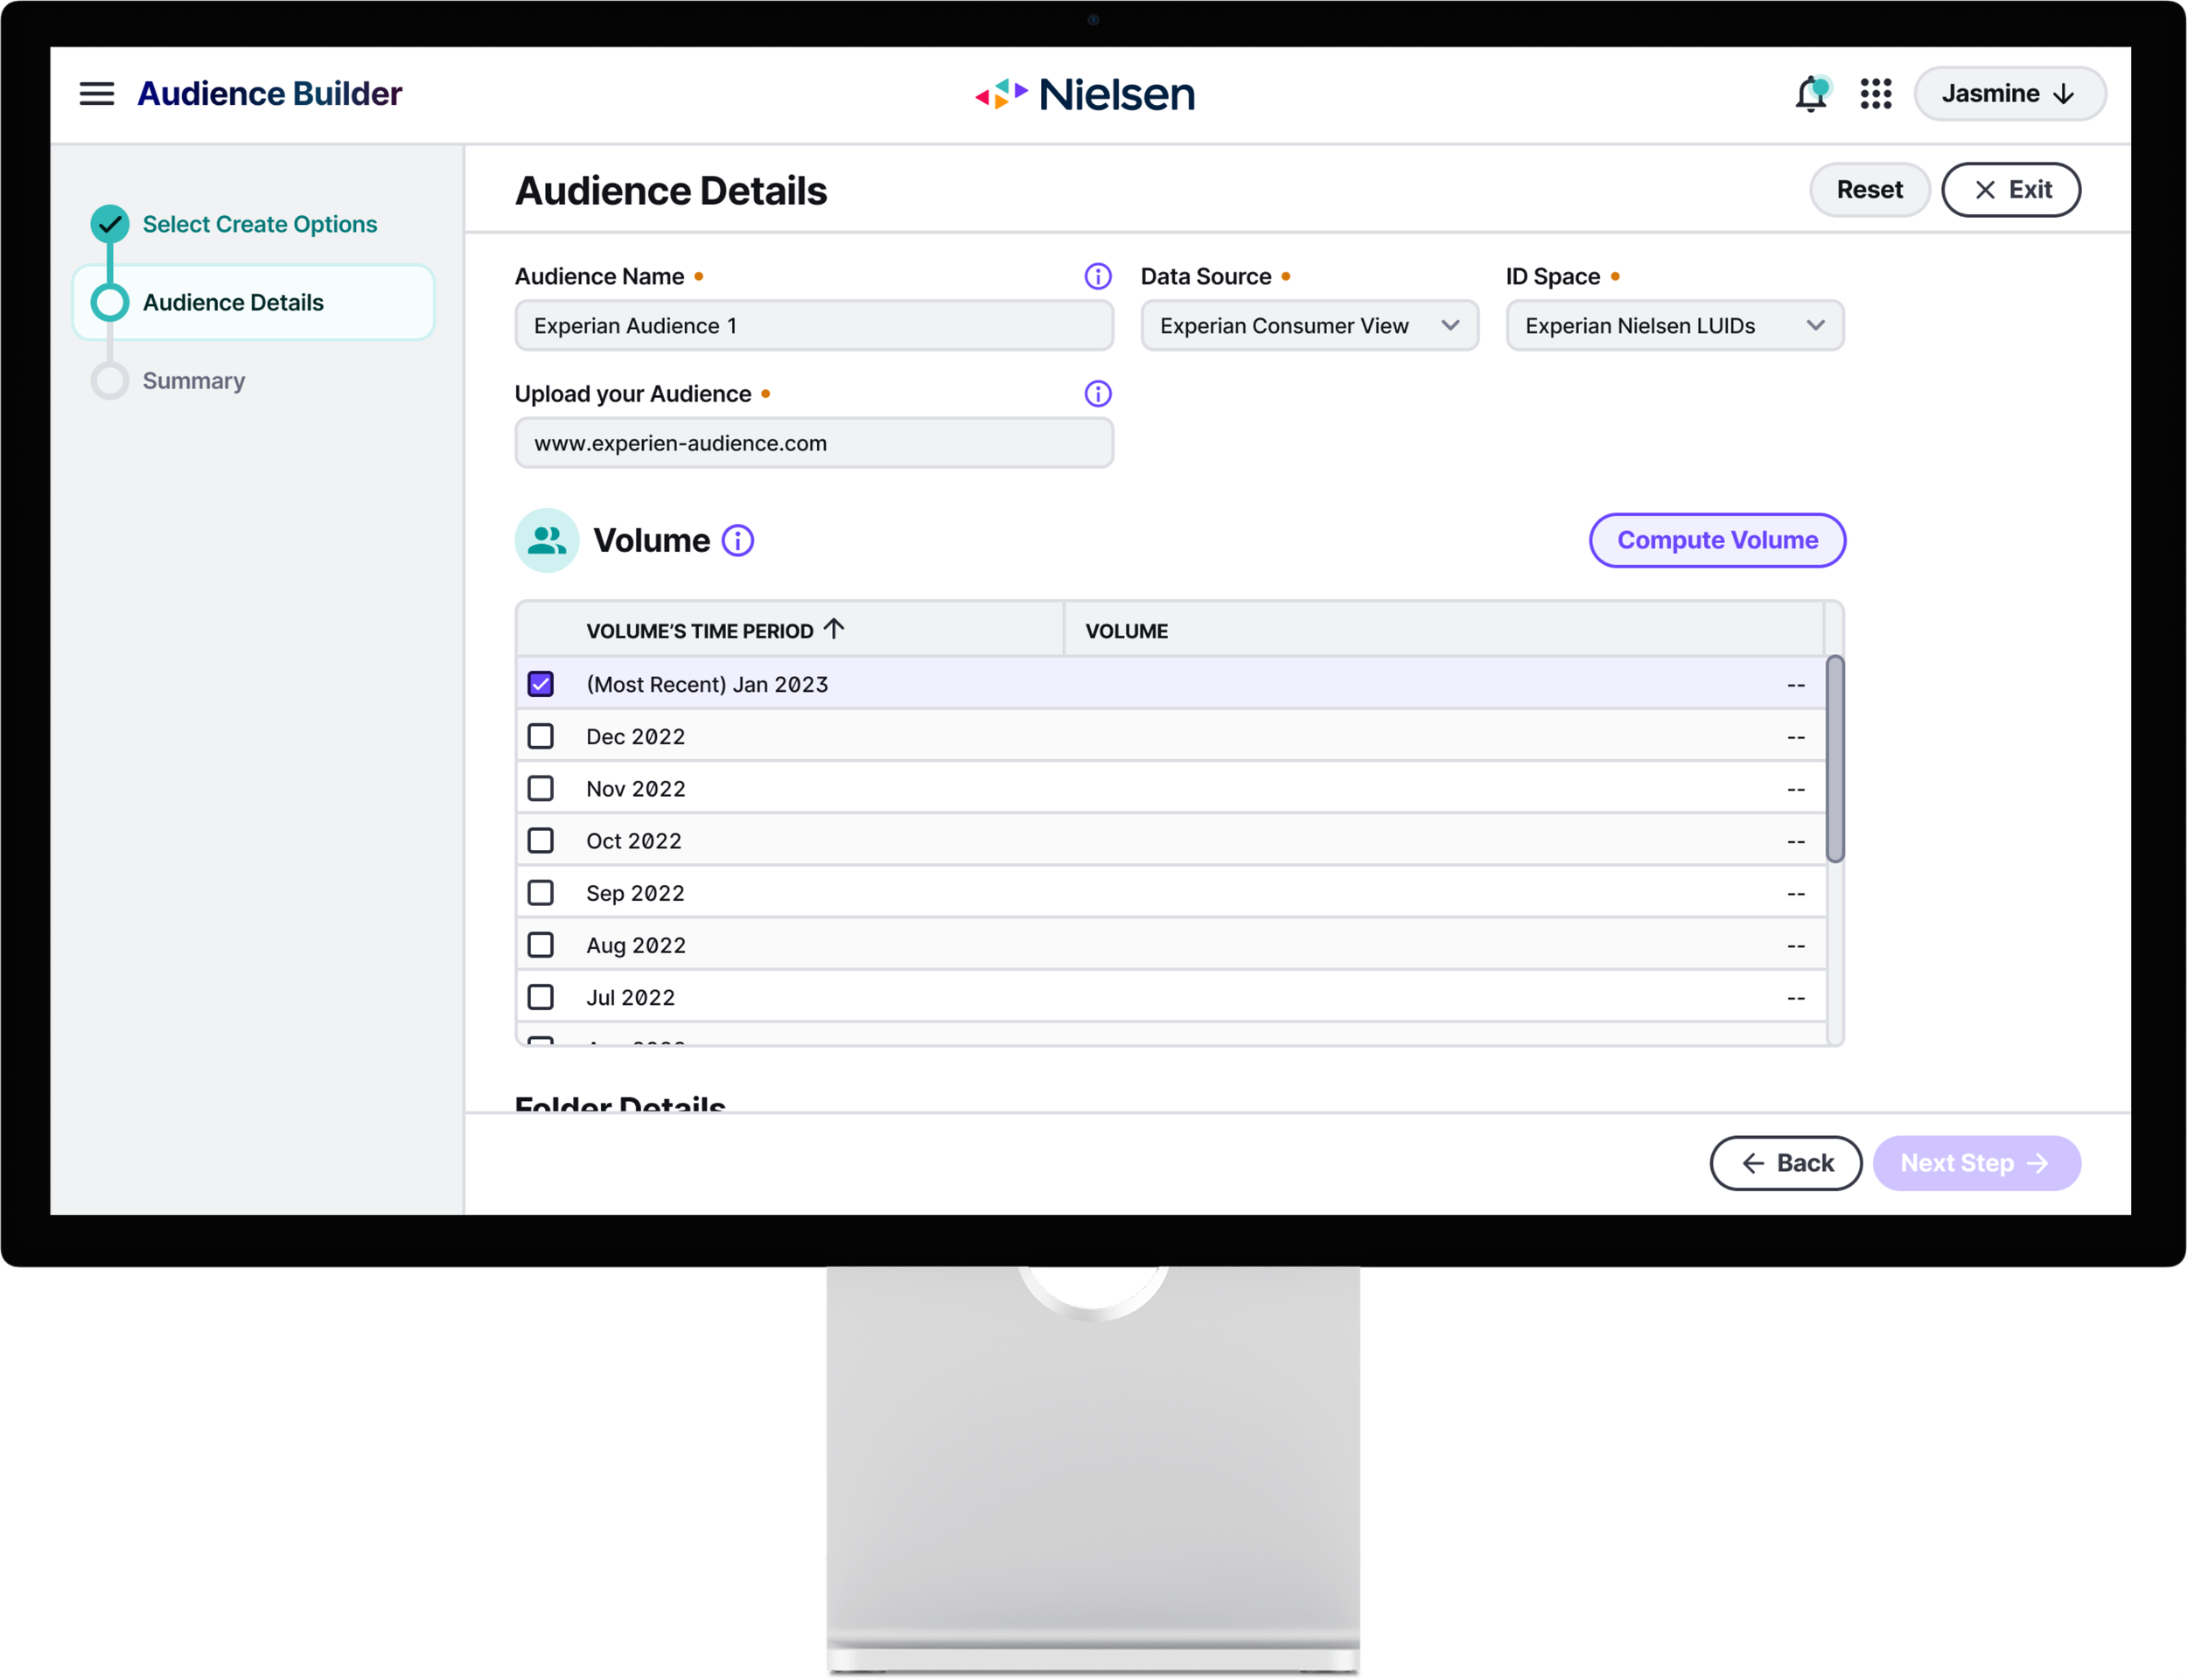
Task: Click the notification bell icon
Action: click(x=1810, y=94)
